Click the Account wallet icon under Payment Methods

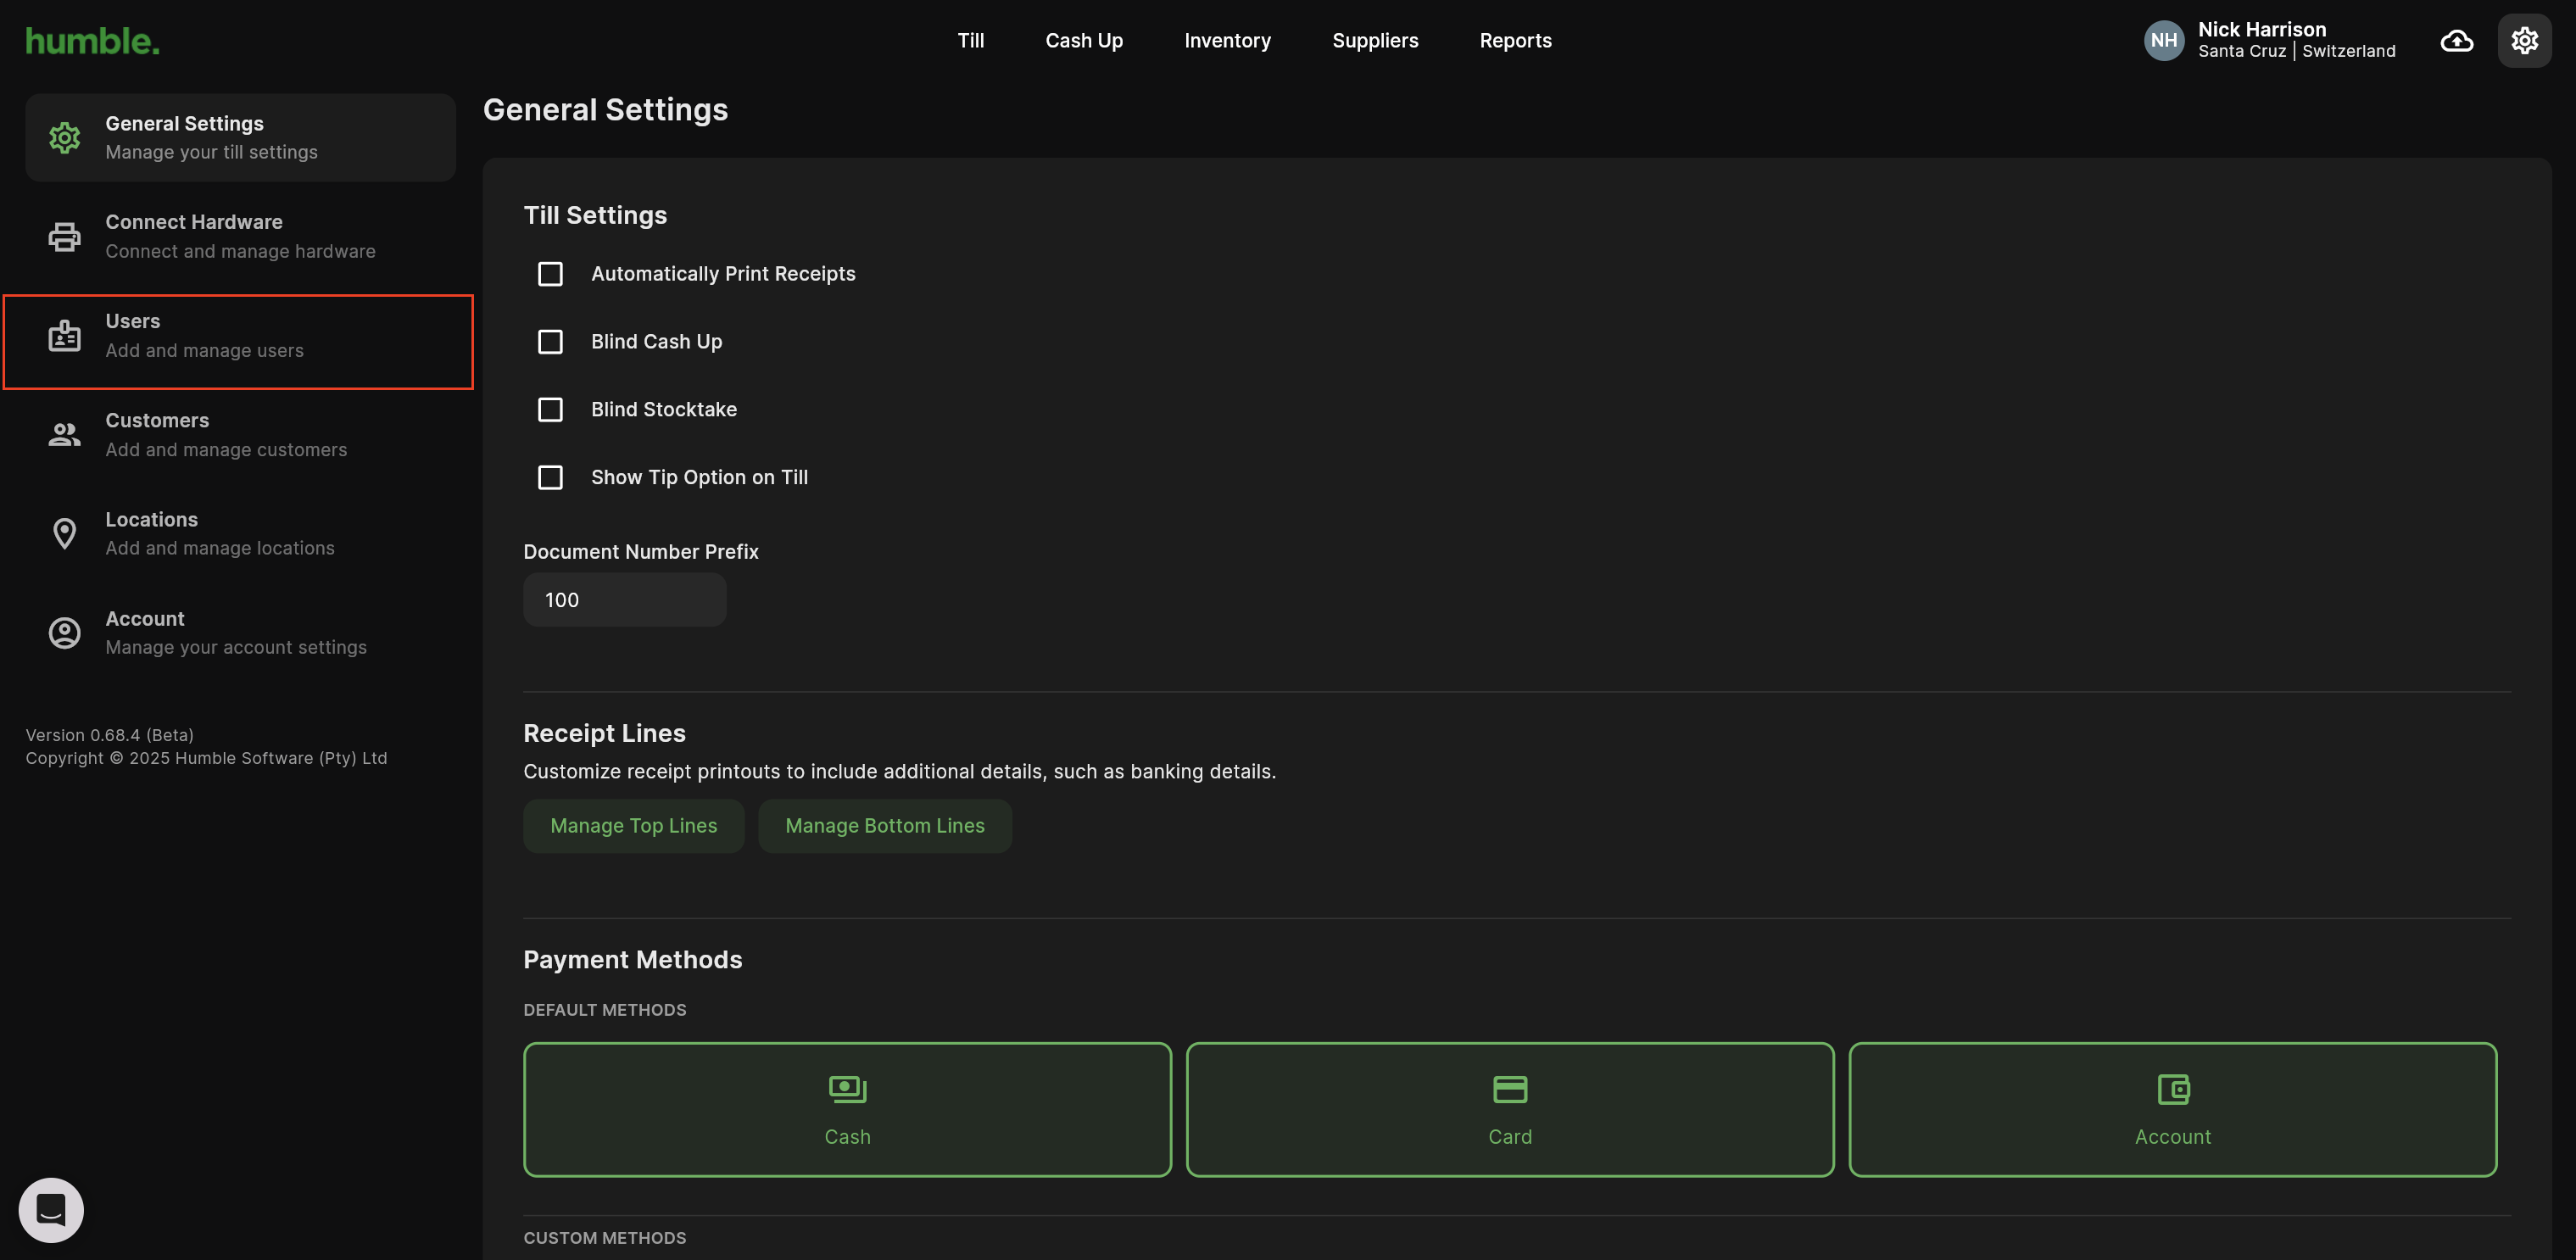click(x=2172, y=1089)
